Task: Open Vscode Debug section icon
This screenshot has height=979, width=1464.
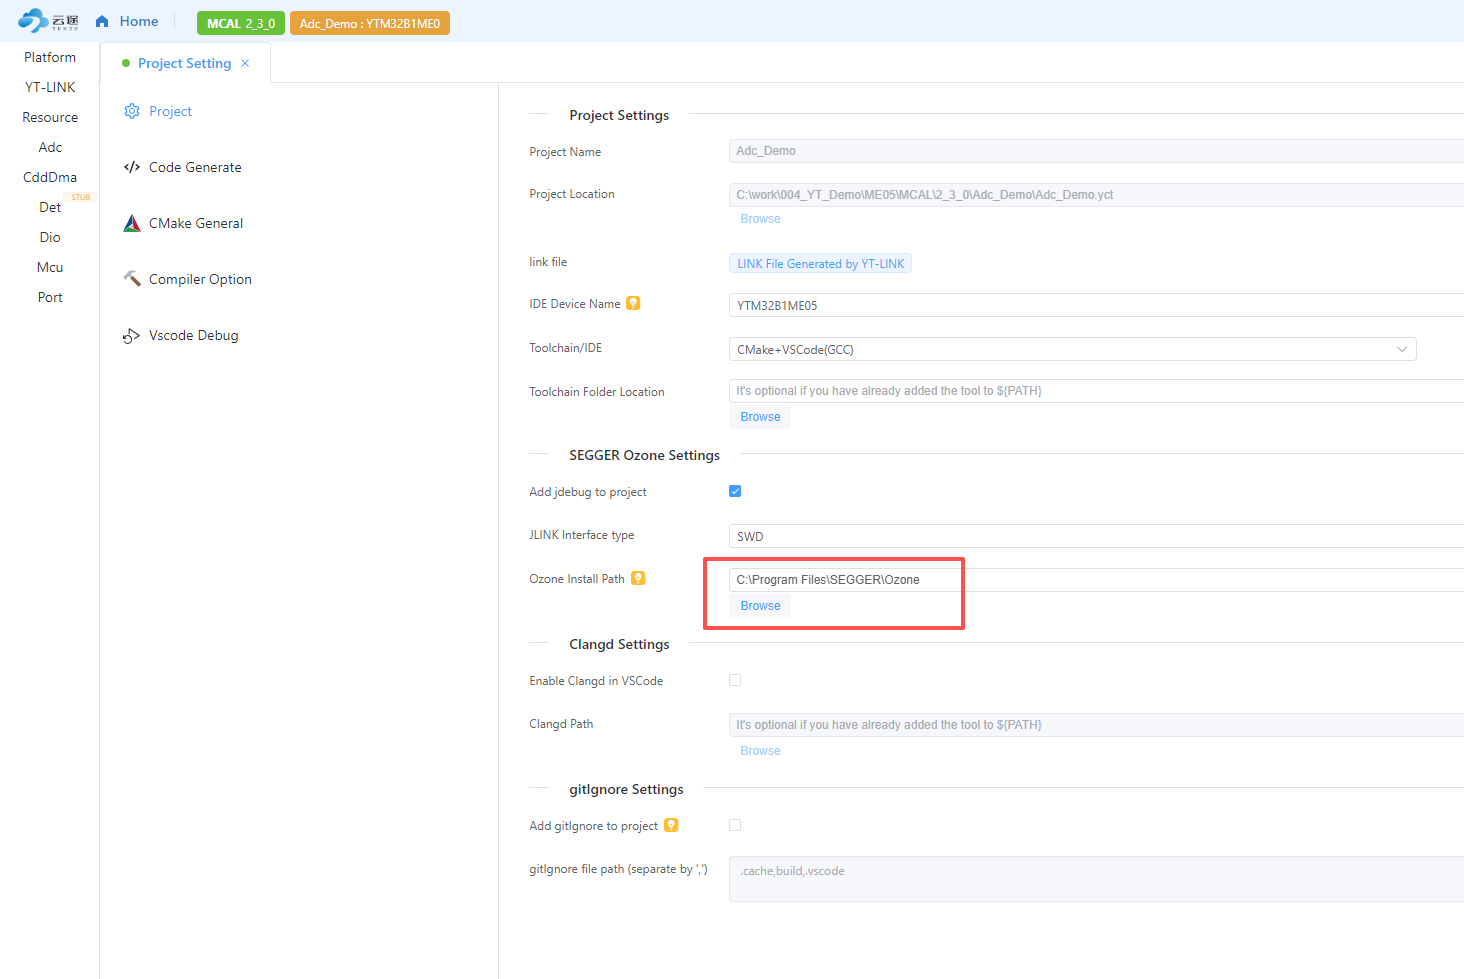Action: (x=132, y=336)
